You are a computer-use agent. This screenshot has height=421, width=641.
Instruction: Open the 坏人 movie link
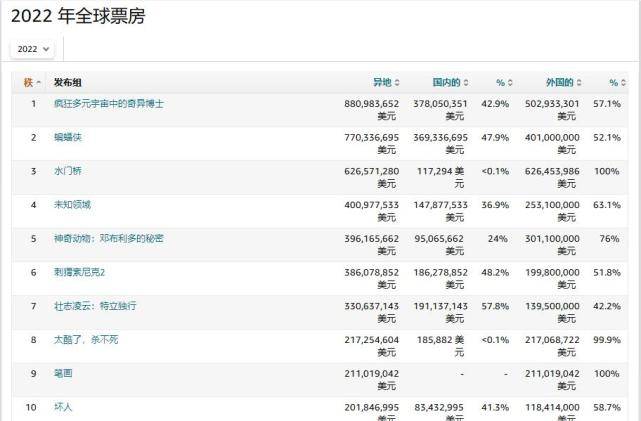[x=63, y=407]
